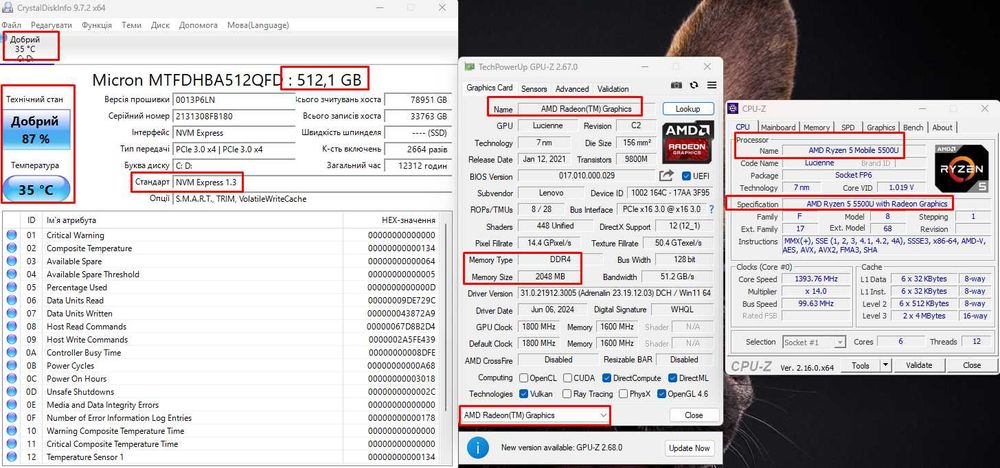Screen dimensions: 1000x468
Task: Take a GPU-Z screenshot with camera icon
Action: pos(677,85)
